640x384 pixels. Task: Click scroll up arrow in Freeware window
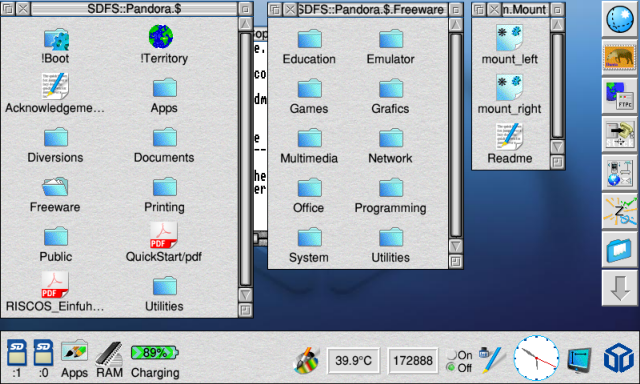click(456, 25)
